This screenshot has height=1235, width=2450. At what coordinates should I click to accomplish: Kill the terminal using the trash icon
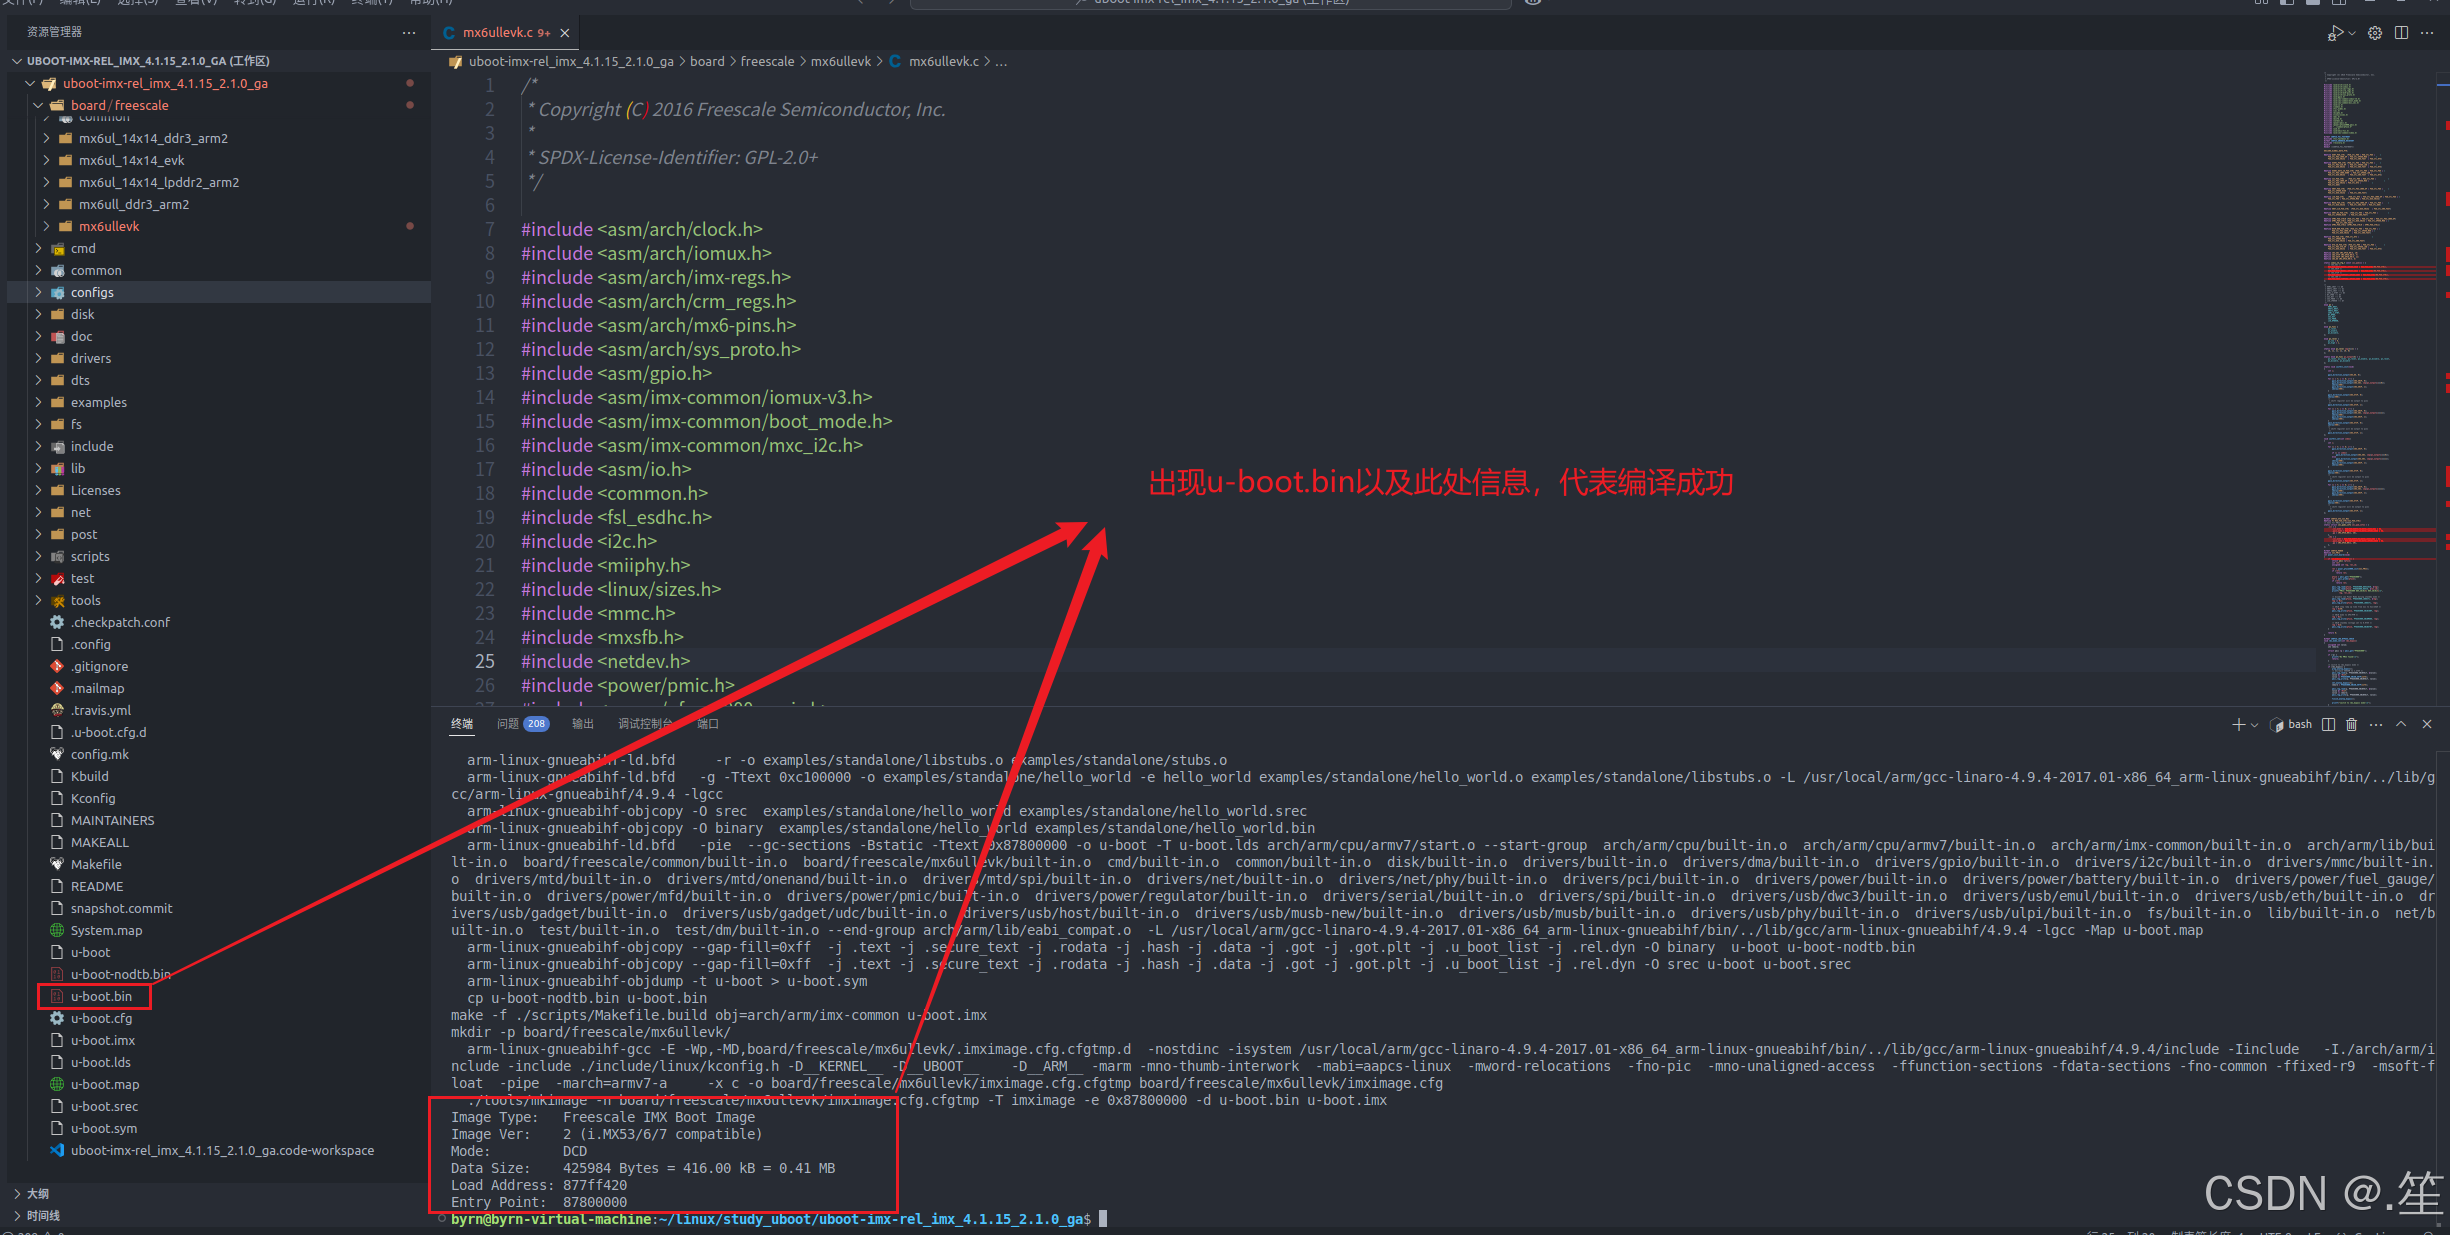[x=2351, y=724]
